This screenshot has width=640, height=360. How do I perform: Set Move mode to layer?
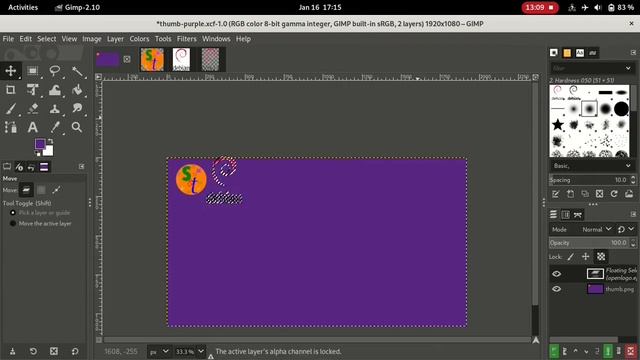(x=26, y=190)
